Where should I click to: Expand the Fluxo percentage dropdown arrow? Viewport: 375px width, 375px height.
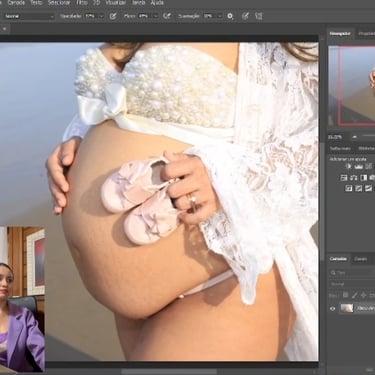pos(155,16)
